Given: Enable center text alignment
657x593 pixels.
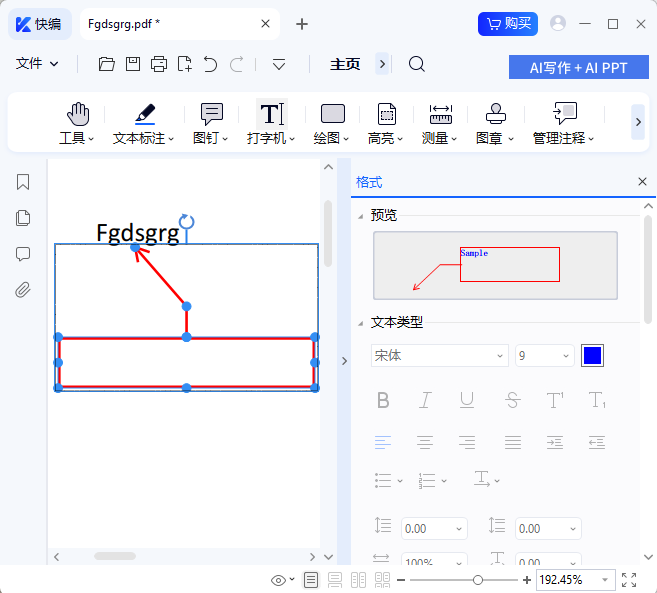Looking at the screenshot, I should 425,442.
